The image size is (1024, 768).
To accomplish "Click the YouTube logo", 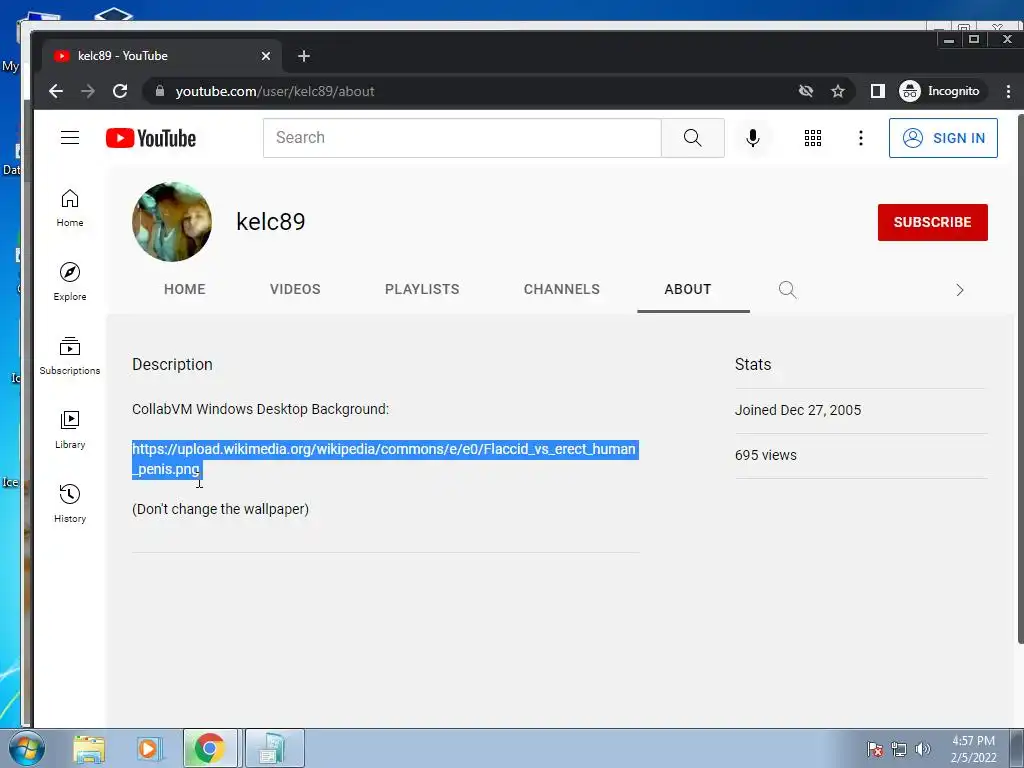I will 151,138.
